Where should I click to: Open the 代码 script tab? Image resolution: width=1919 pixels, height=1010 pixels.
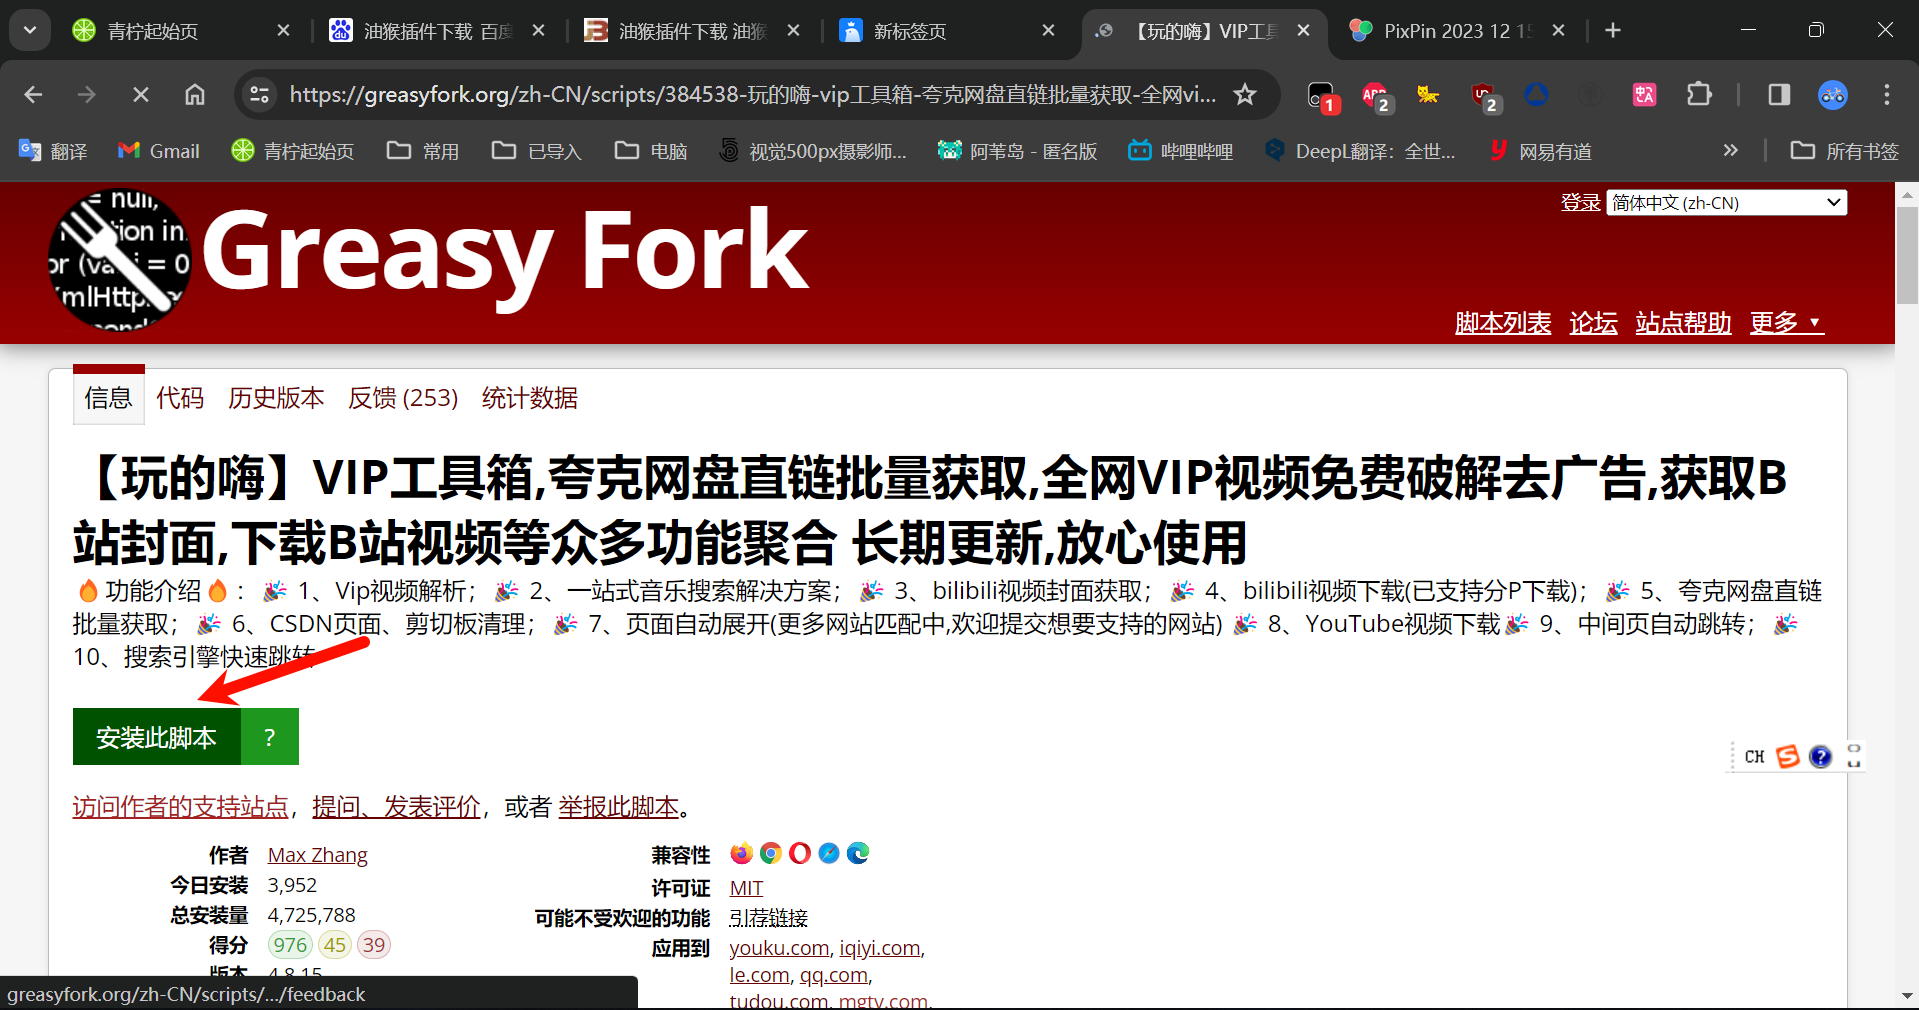pyautogui.click(x=180, y=398)
